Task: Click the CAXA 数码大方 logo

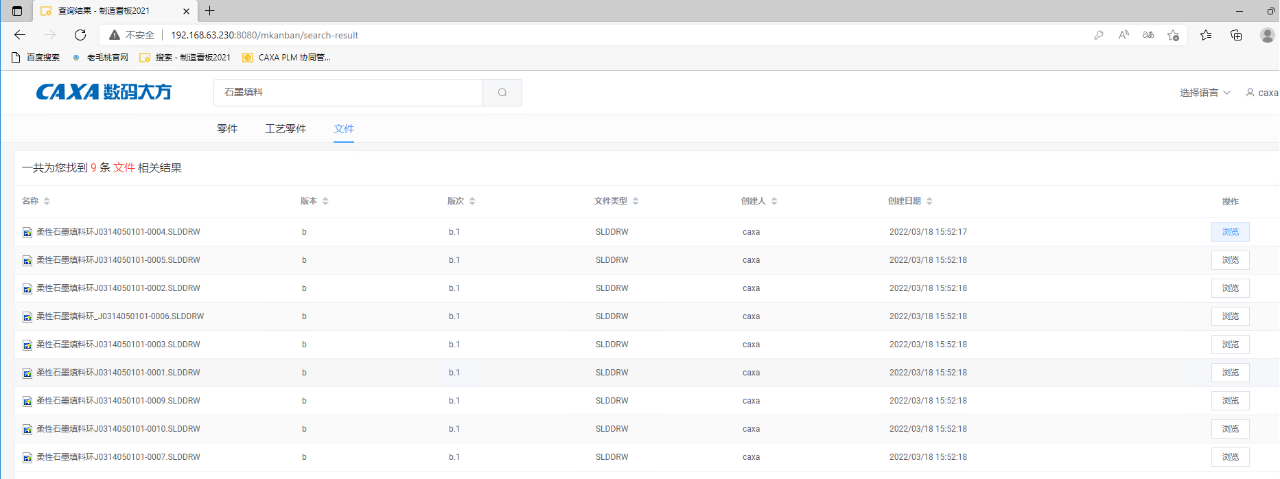Action: click(104, 92)
